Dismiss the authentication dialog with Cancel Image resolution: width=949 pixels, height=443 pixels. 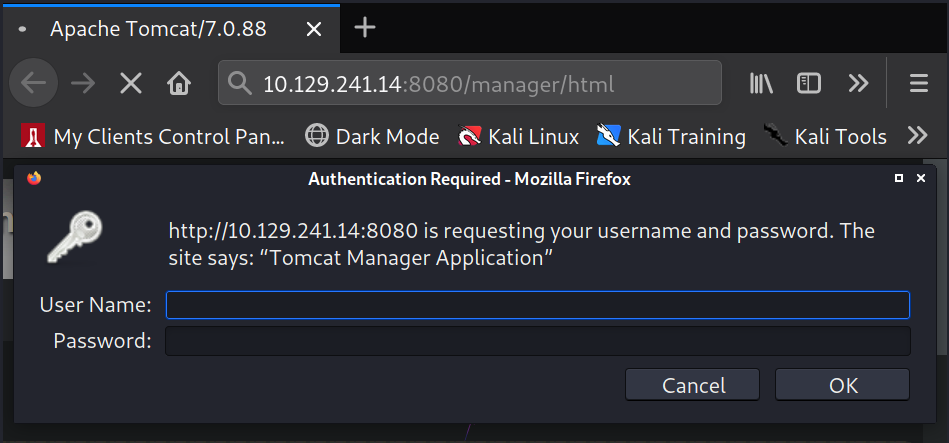point(692,385)
